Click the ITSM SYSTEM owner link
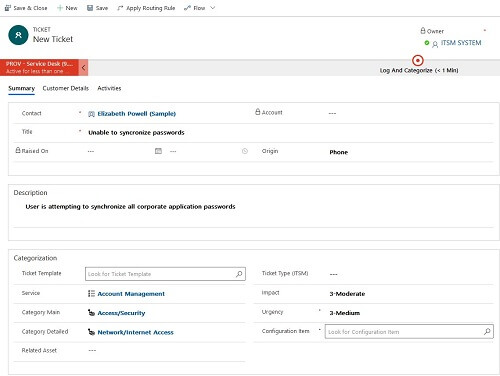Image resolution: width=500 pixels, height=376 pixels. click(x=461, y=43)
